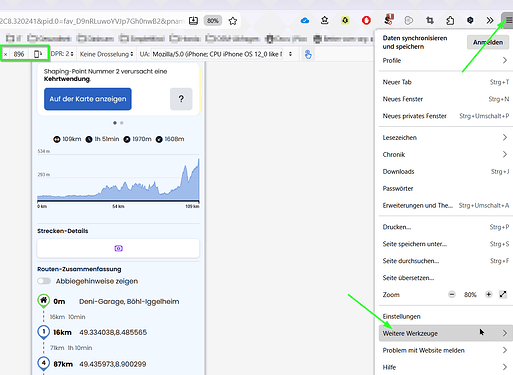Screen dimensions: 513x375
Task: Open the Keine Drosselung throttling dropdown
Action: [106, 54]
